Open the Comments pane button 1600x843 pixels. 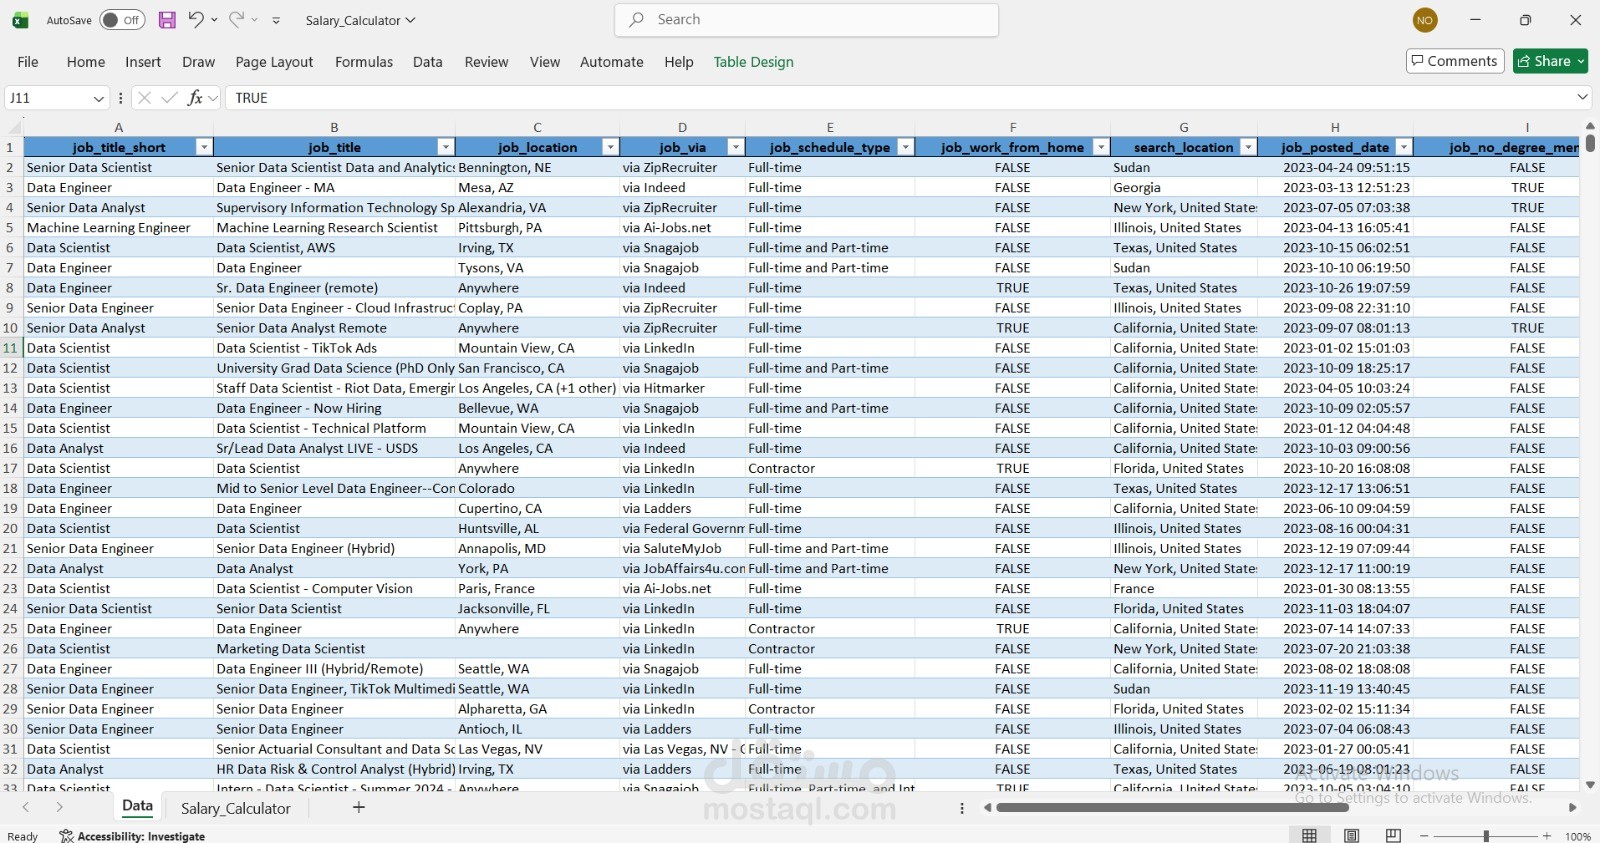pyautogui.click(x=1455, y=61)
